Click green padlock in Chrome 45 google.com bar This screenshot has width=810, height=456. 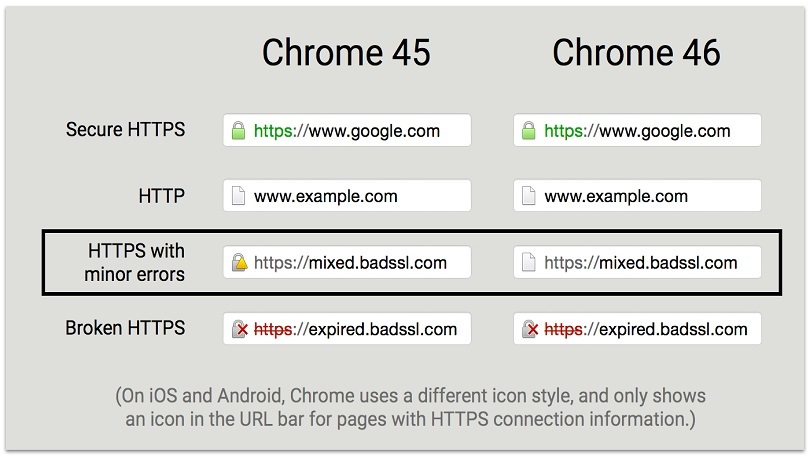[x=239, y=131]
